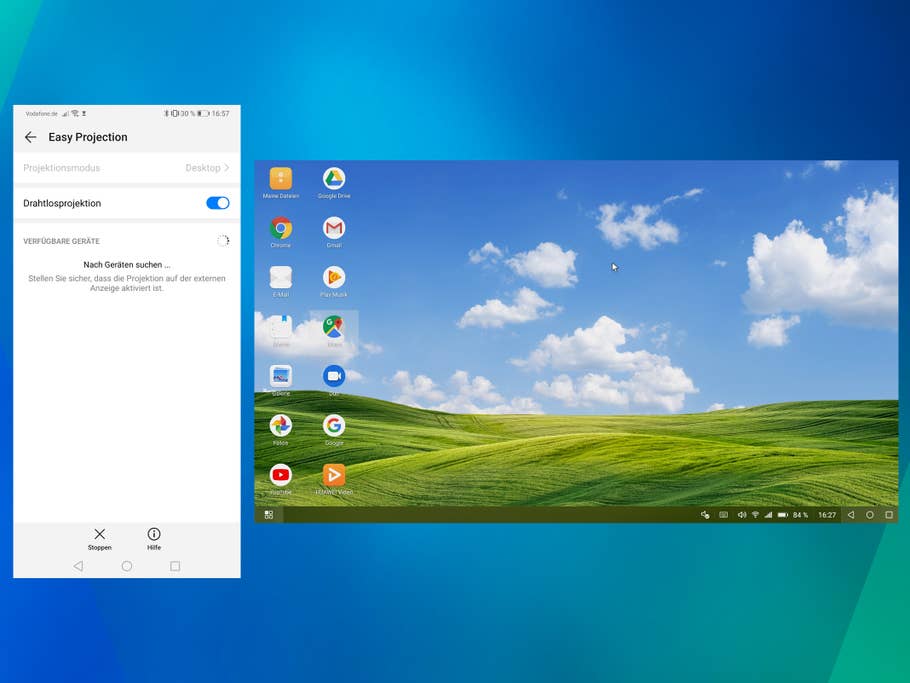Open the HUAWEI Video app
This screenshot has width=910, height=683.
click(x=334, y=474)
